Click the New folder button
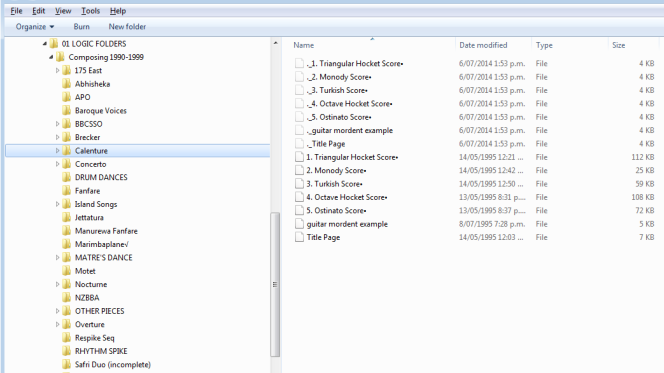 pyautogui.click(x=127, y=27)
